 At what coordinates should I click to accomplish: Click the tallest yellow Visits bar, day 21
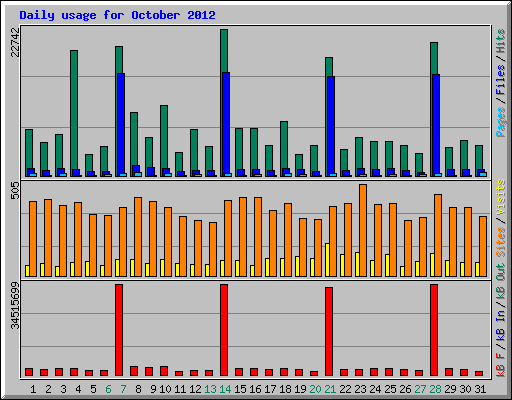(x=327, y=260)
